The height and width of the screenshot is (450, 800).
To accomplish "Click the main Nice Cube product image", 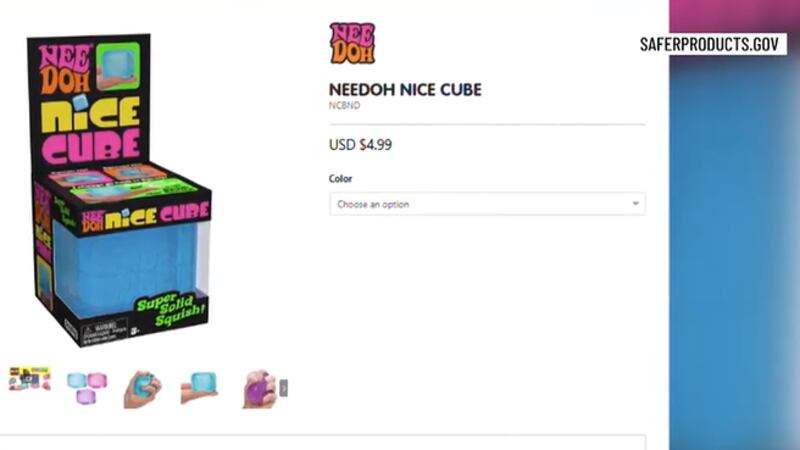I will coord(120,190).
